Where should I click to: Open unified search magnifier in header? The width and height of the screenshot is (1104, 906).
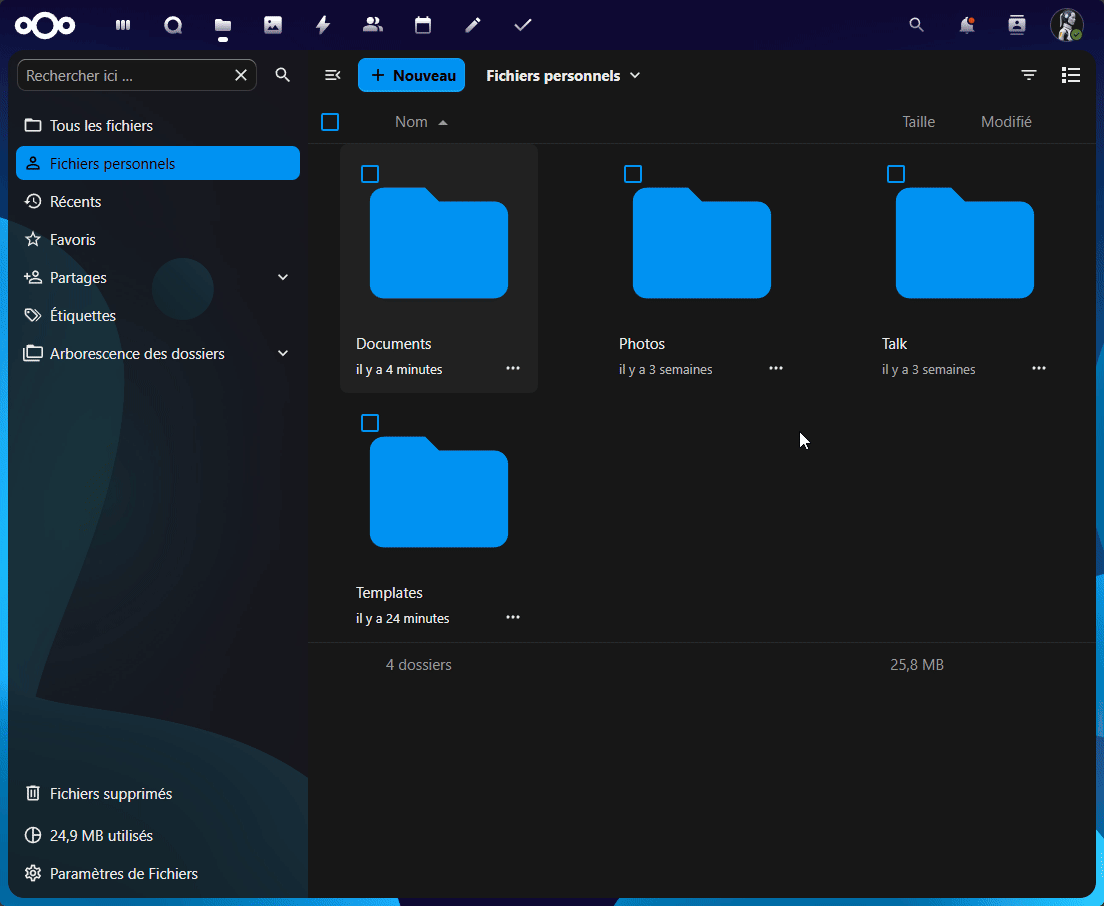tap(917, 25)
